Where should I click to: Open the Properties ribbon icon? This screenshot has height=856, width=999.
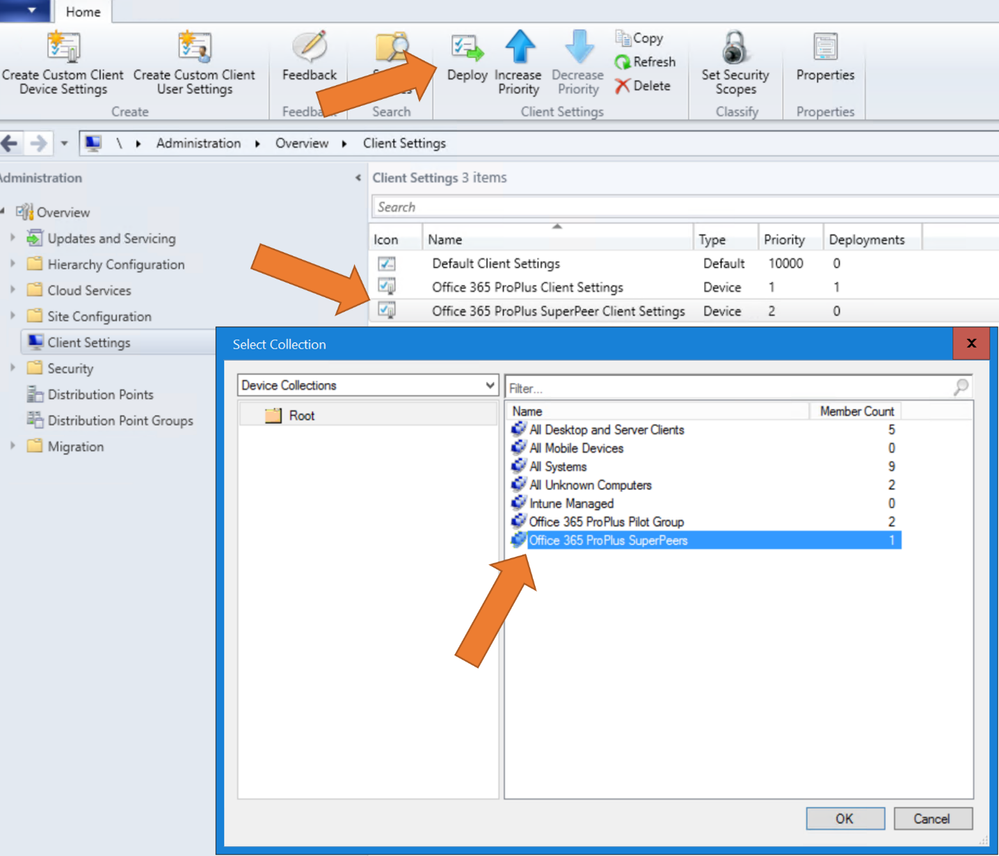[x=825, y=47]
